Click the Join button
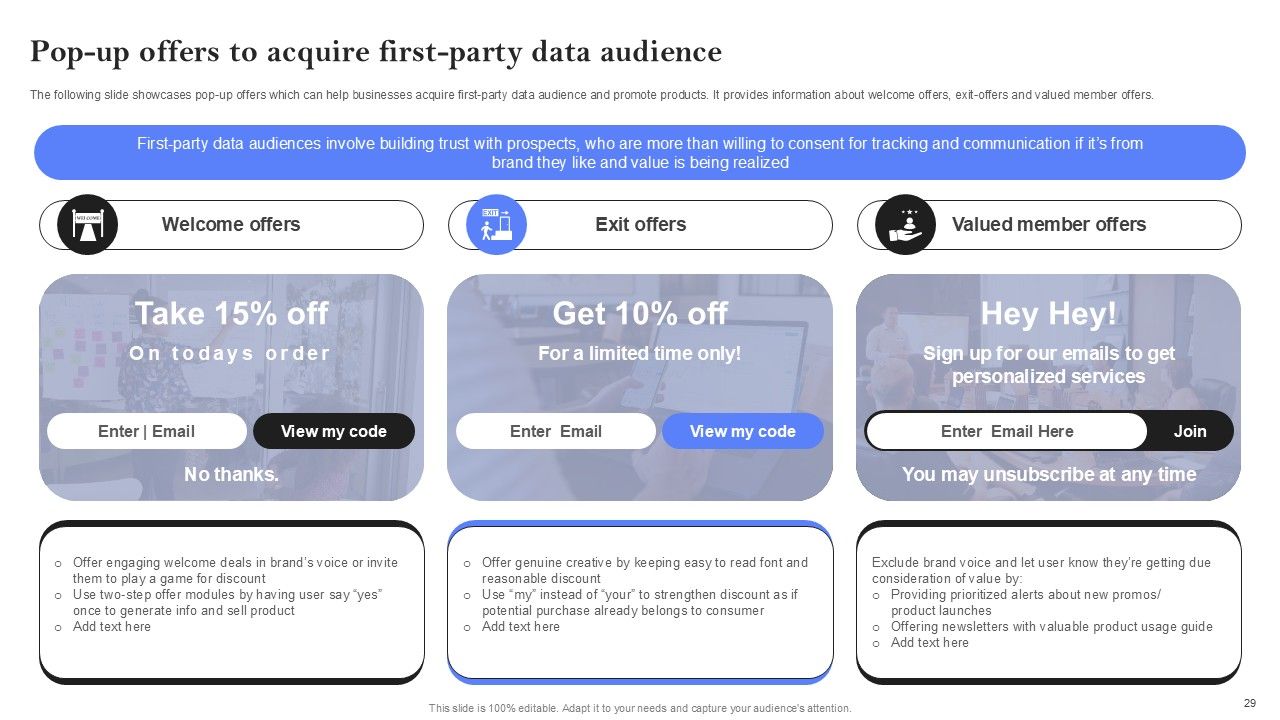This screenshot has width=1280, height=720. pyautogui.click(x=1189, y=431)
